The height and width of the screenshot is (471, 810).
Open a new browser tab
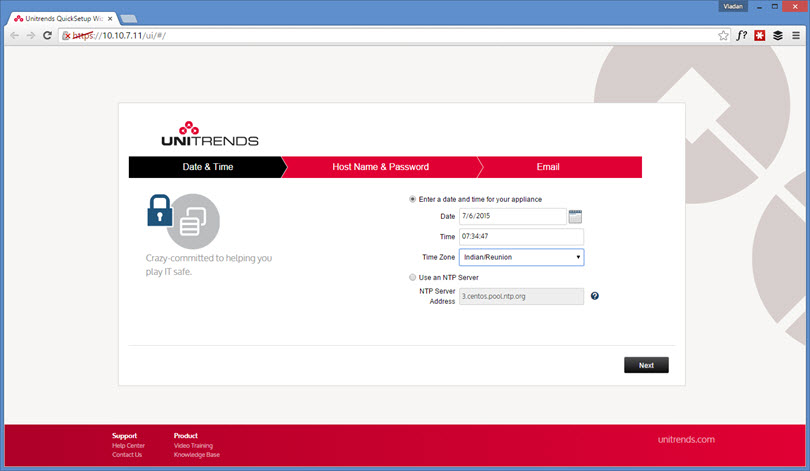point(128,19)
